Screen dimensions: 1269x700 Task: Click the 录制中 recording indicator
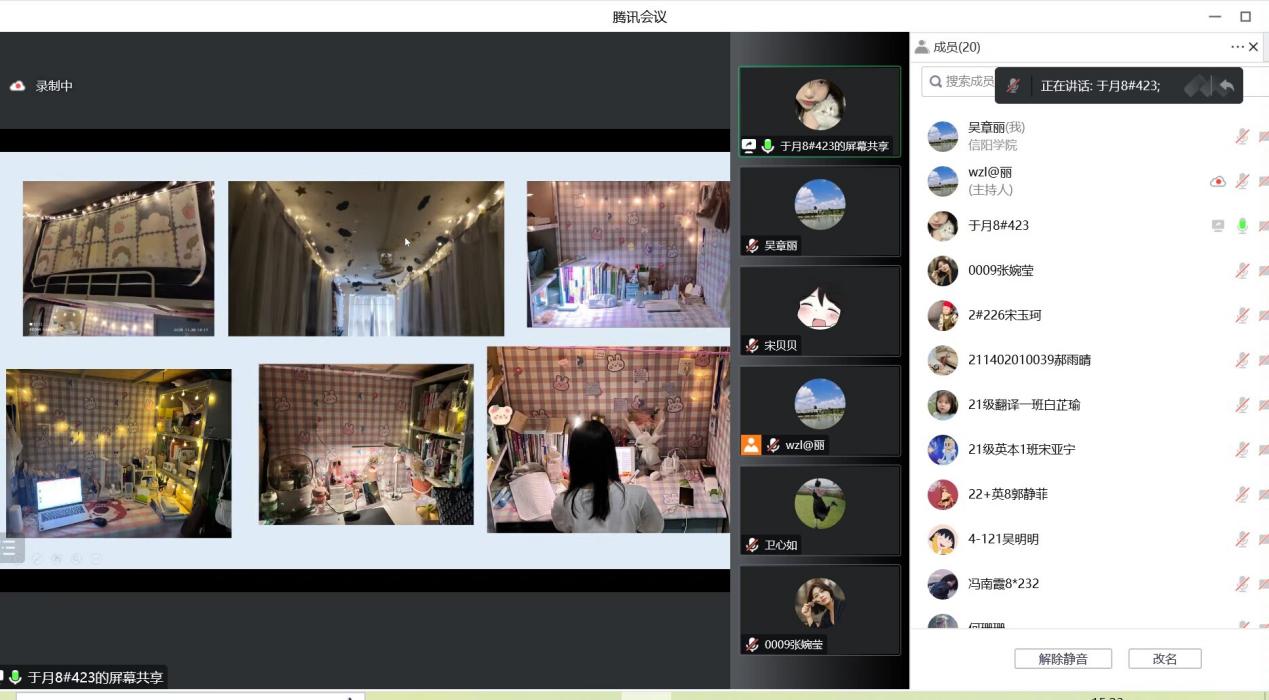43,86
